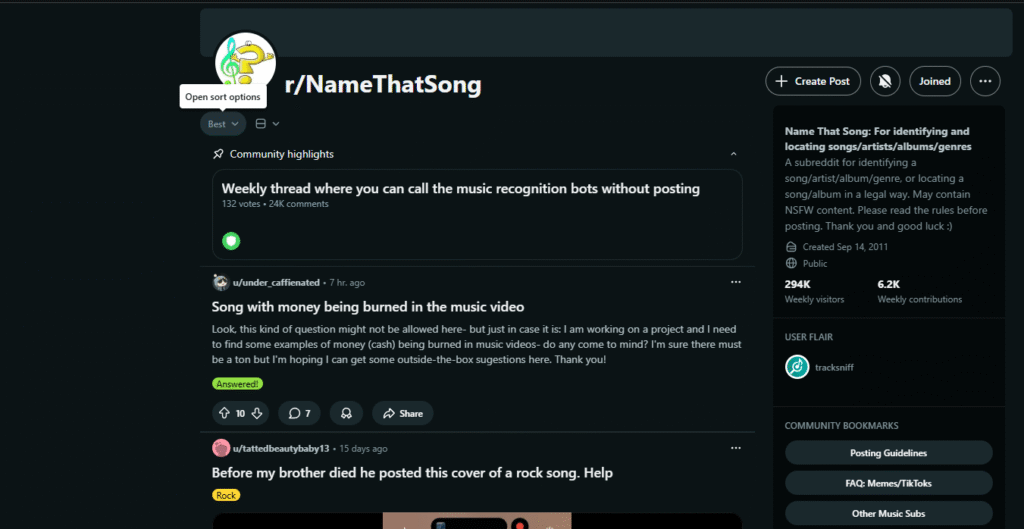The image size is (1024, 529).
Task: Open the green shield moderator icon
Action: pos(231,241)
